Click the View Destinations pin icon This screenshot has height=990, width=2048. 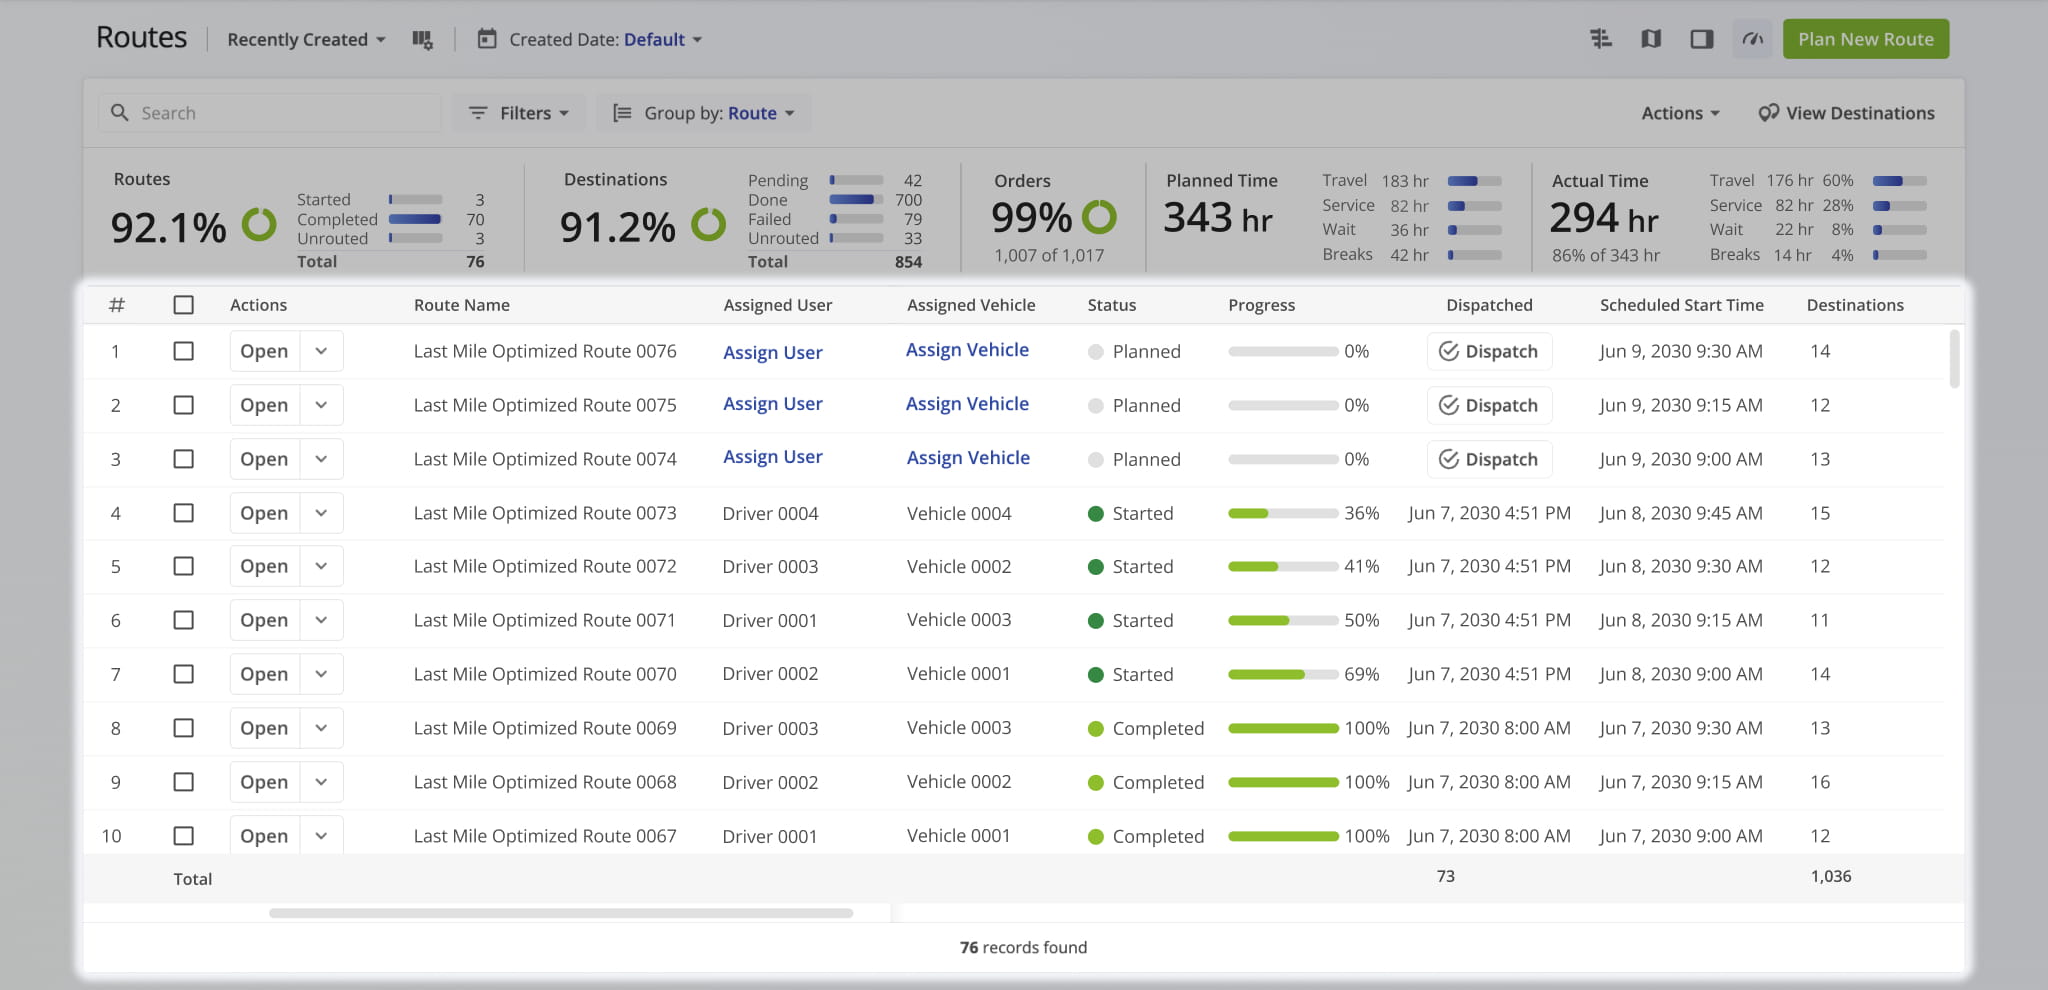[1768, 113]
